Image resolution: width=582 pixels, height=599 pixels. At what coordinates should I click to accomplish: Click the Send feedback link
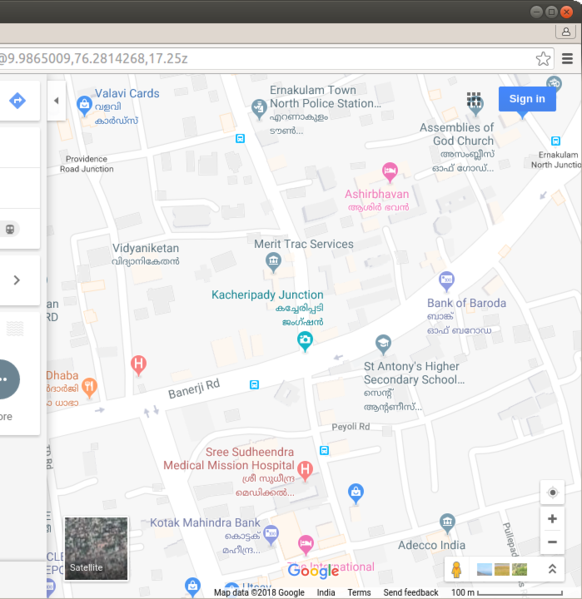click(x=410, y=593)
